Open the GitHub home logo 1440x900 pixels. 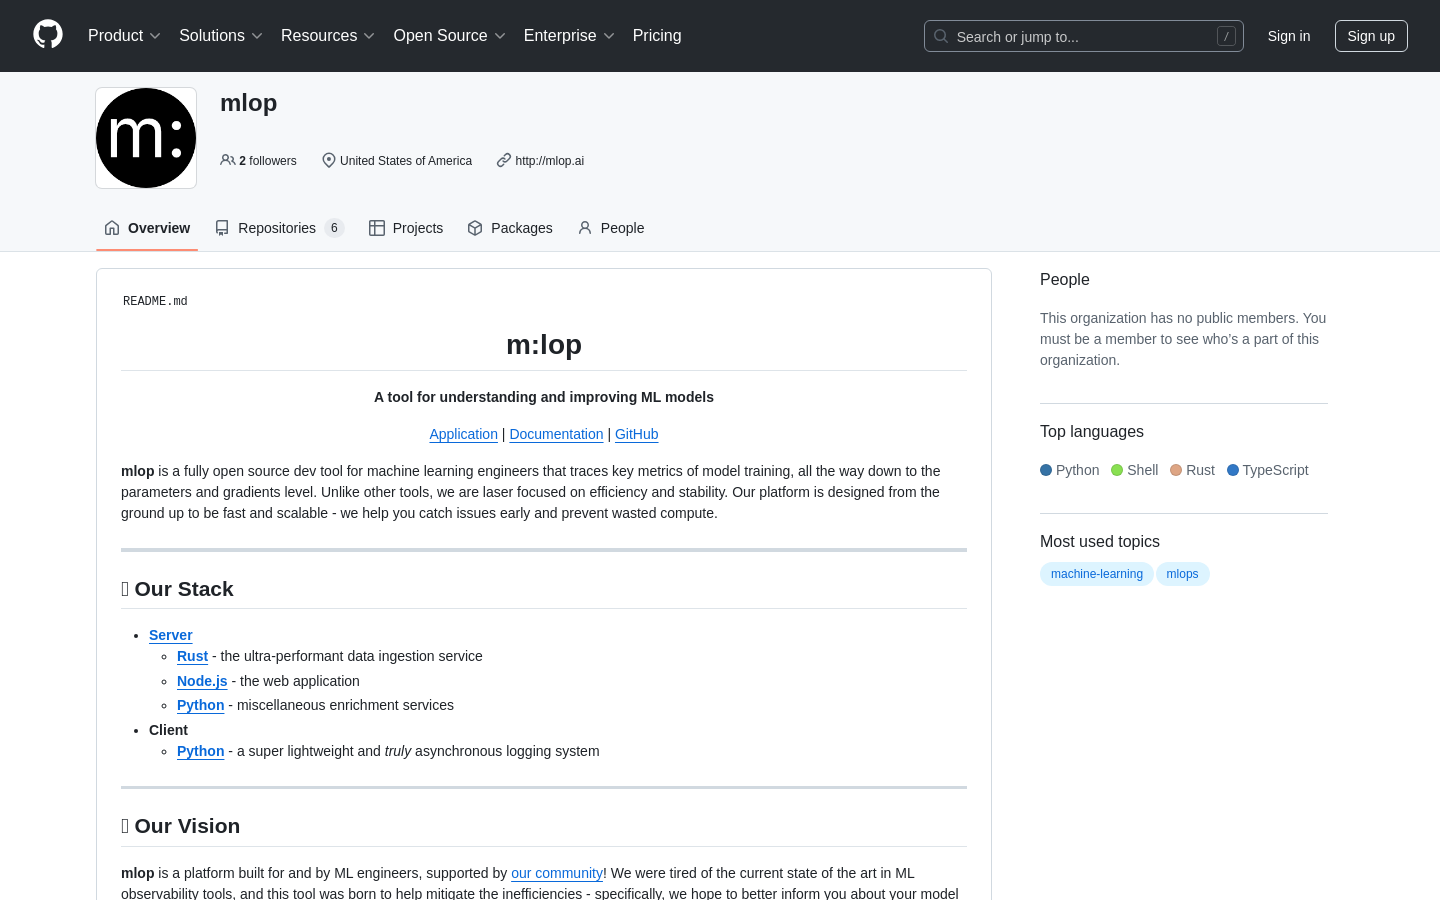pyautogui.click(x=48, y=35)
